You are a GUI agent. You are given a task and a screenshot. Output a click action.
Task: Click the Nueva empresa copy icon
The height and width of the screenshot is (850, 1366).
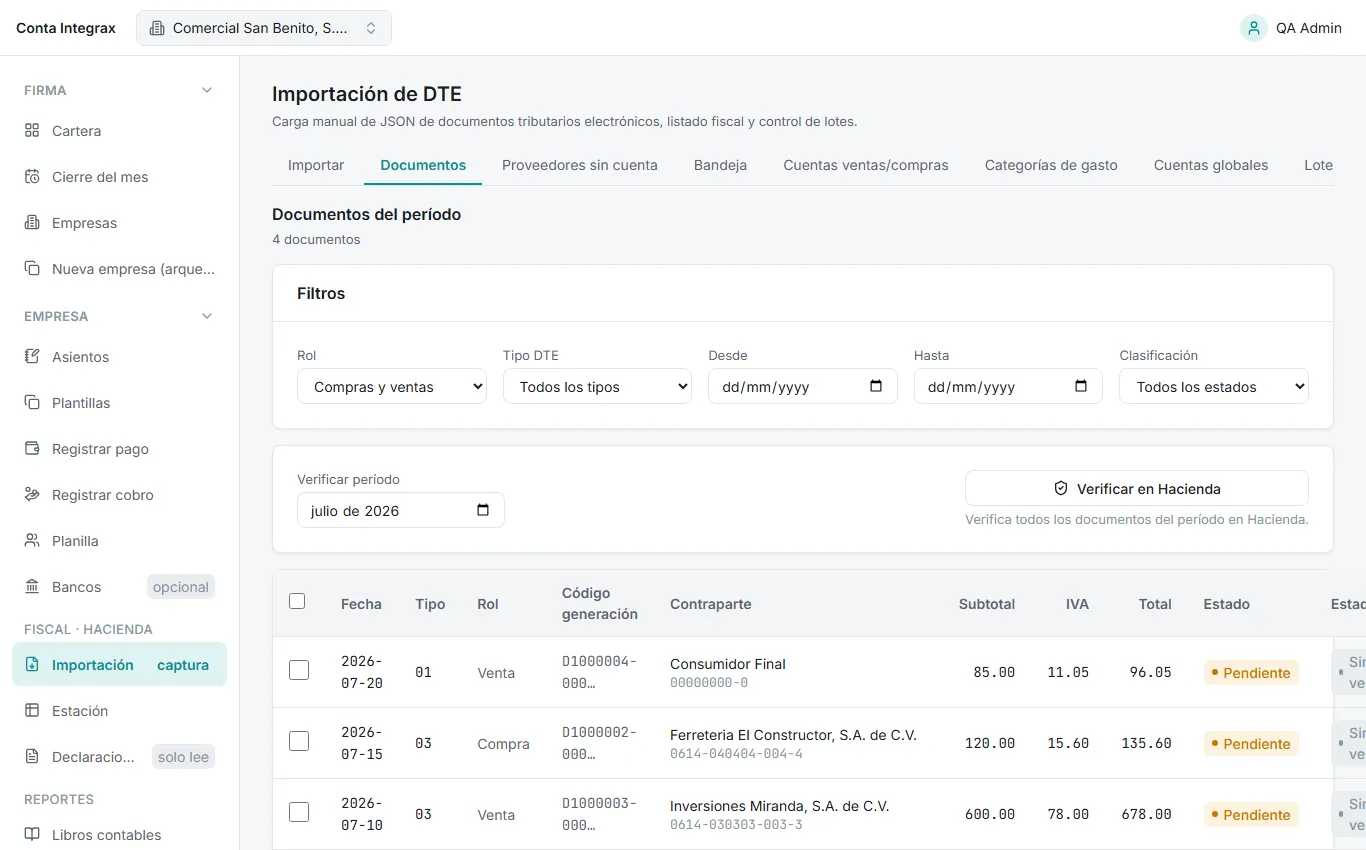pos(32,269)
